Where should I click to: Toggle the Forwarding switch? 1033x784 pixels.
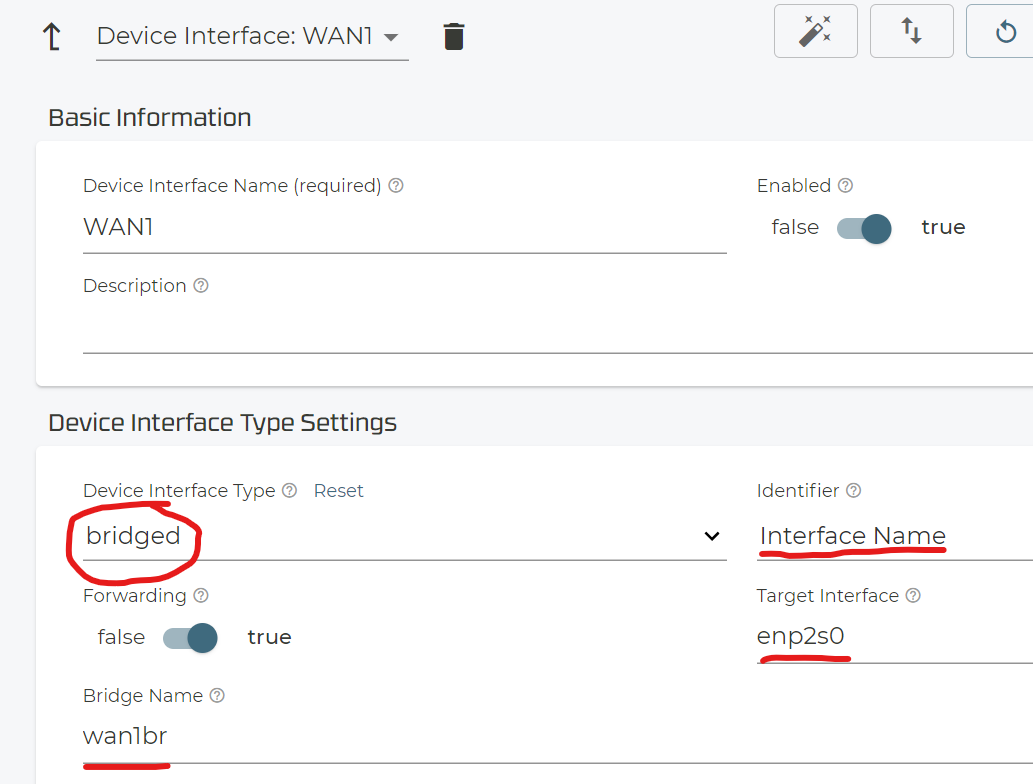(190, 638)
